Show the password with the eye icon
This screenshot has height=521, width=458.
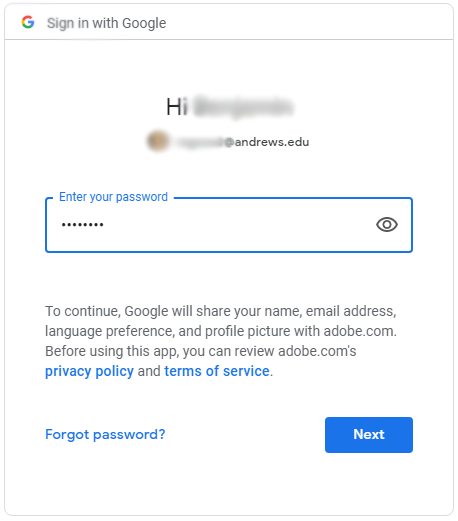pos(387,225)
